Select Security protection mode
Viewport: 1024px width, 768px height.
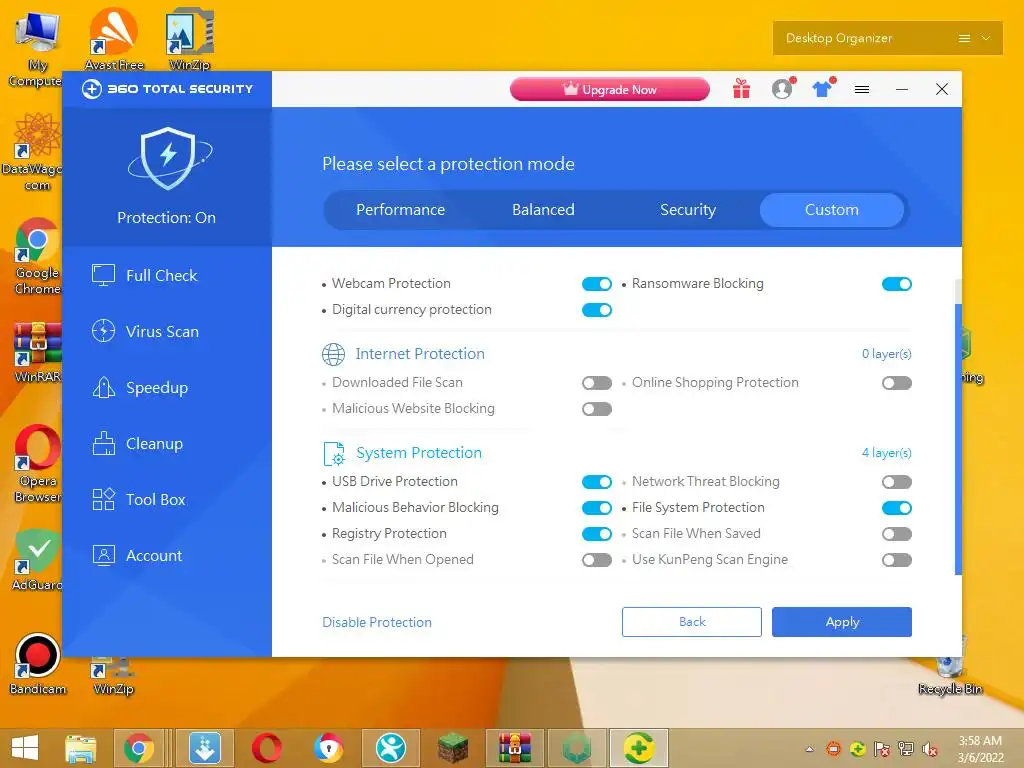(x=688, y=210)
